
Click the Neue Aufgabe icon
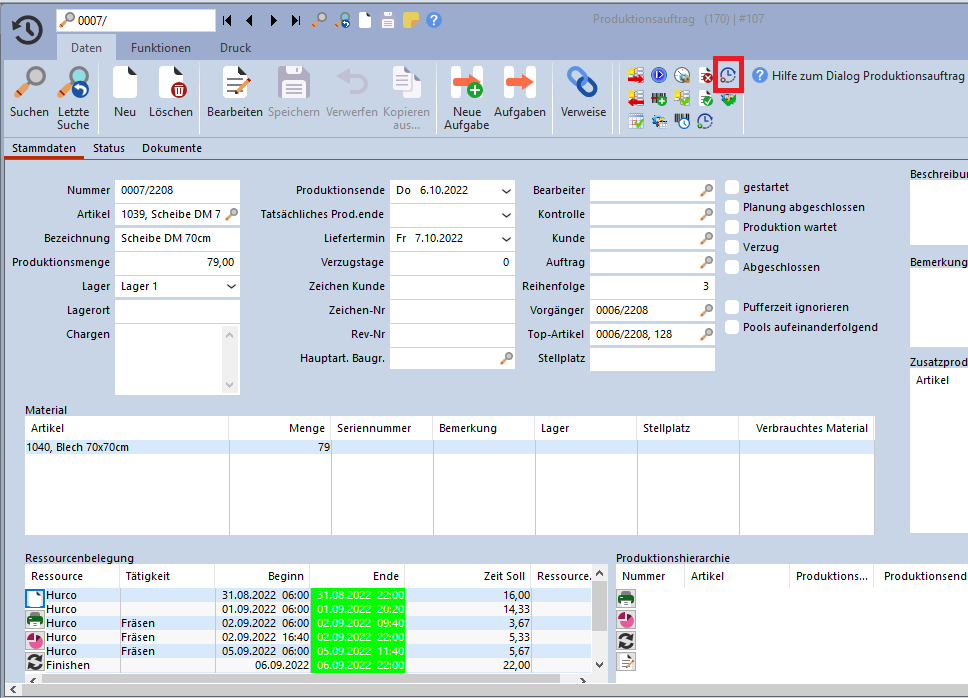pos(467,84)
